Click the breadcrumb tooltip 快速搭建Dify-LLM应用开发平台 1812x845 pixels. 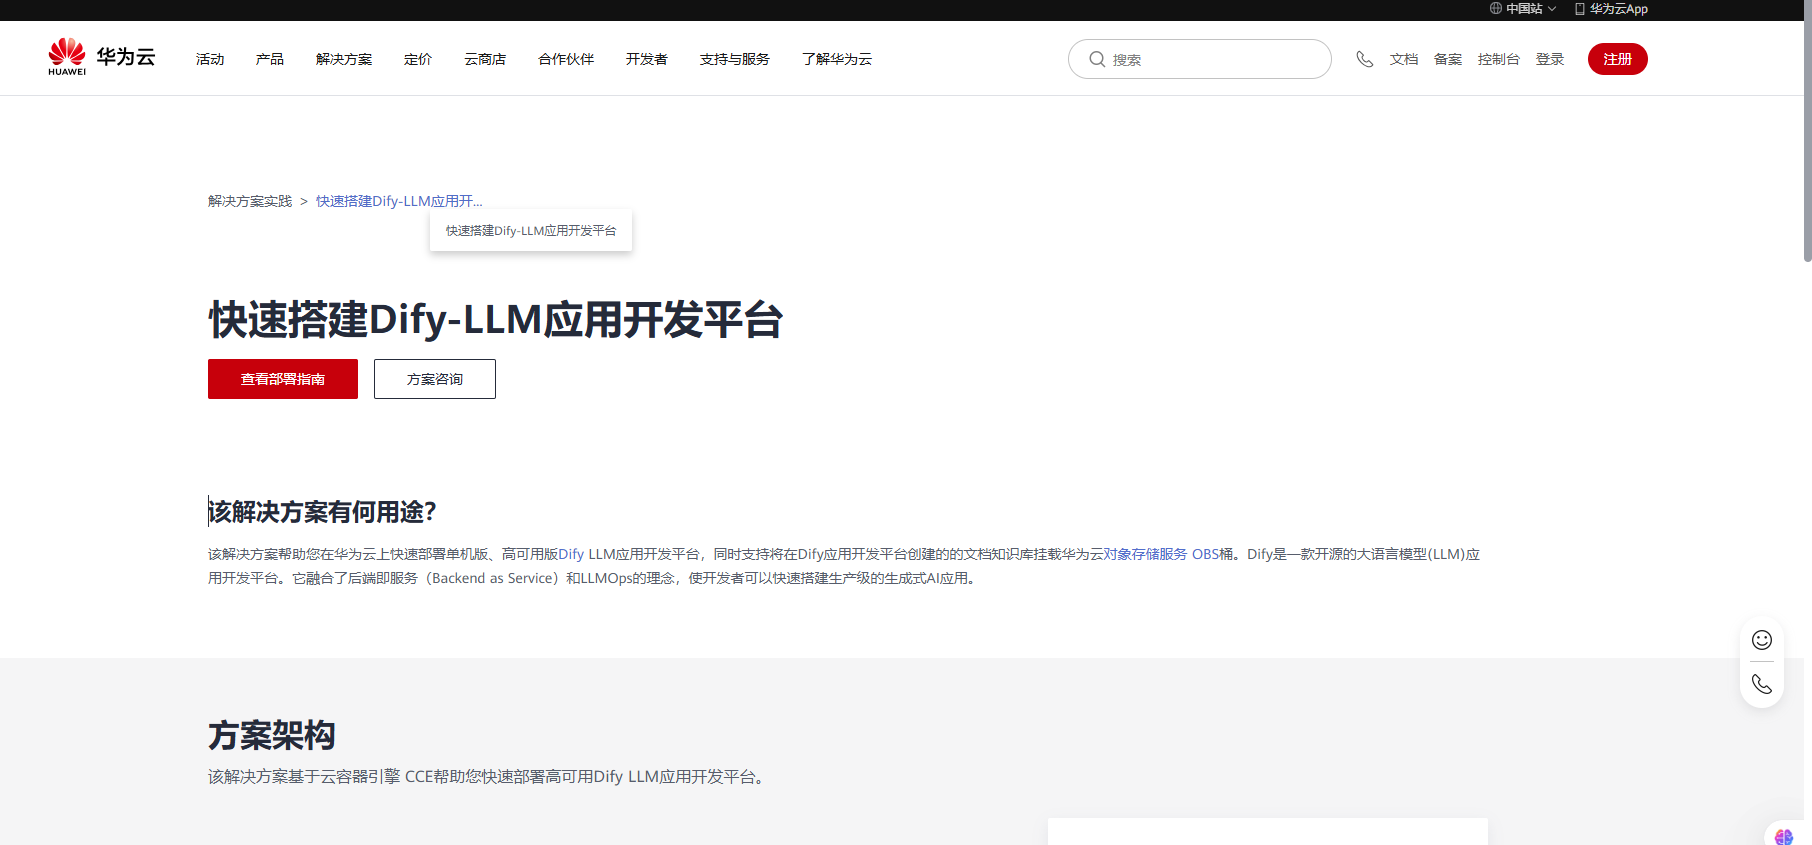[531, 230]
